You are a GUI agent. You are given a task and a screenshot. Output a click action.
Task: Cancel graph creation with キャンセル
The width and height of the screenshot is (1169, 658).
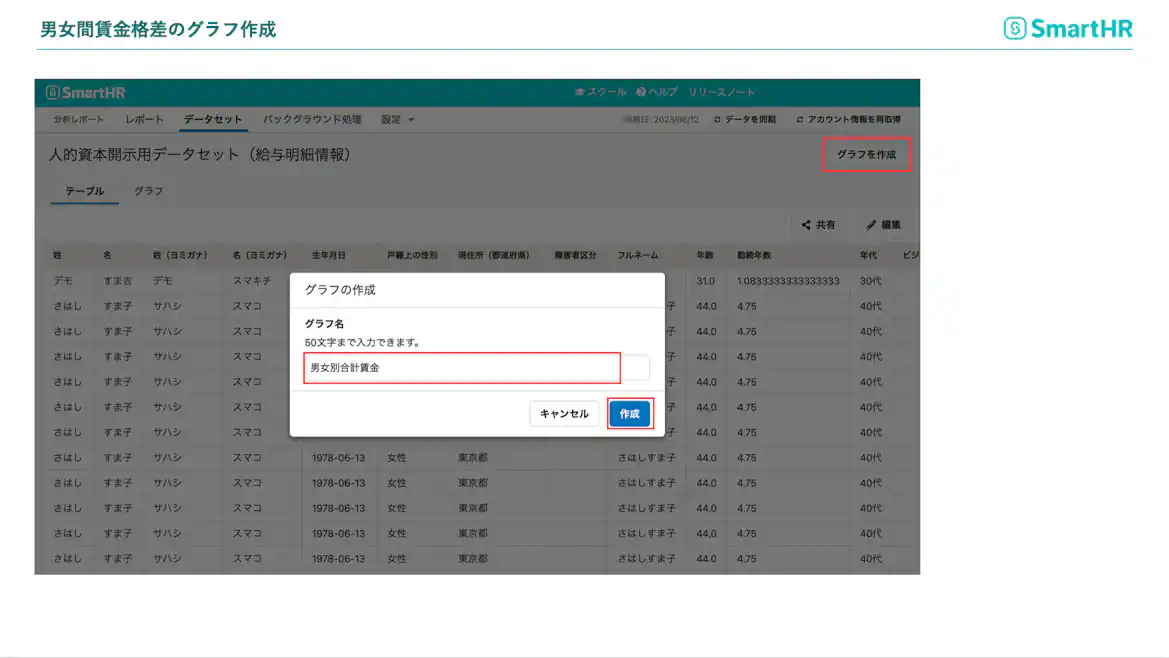564,413
